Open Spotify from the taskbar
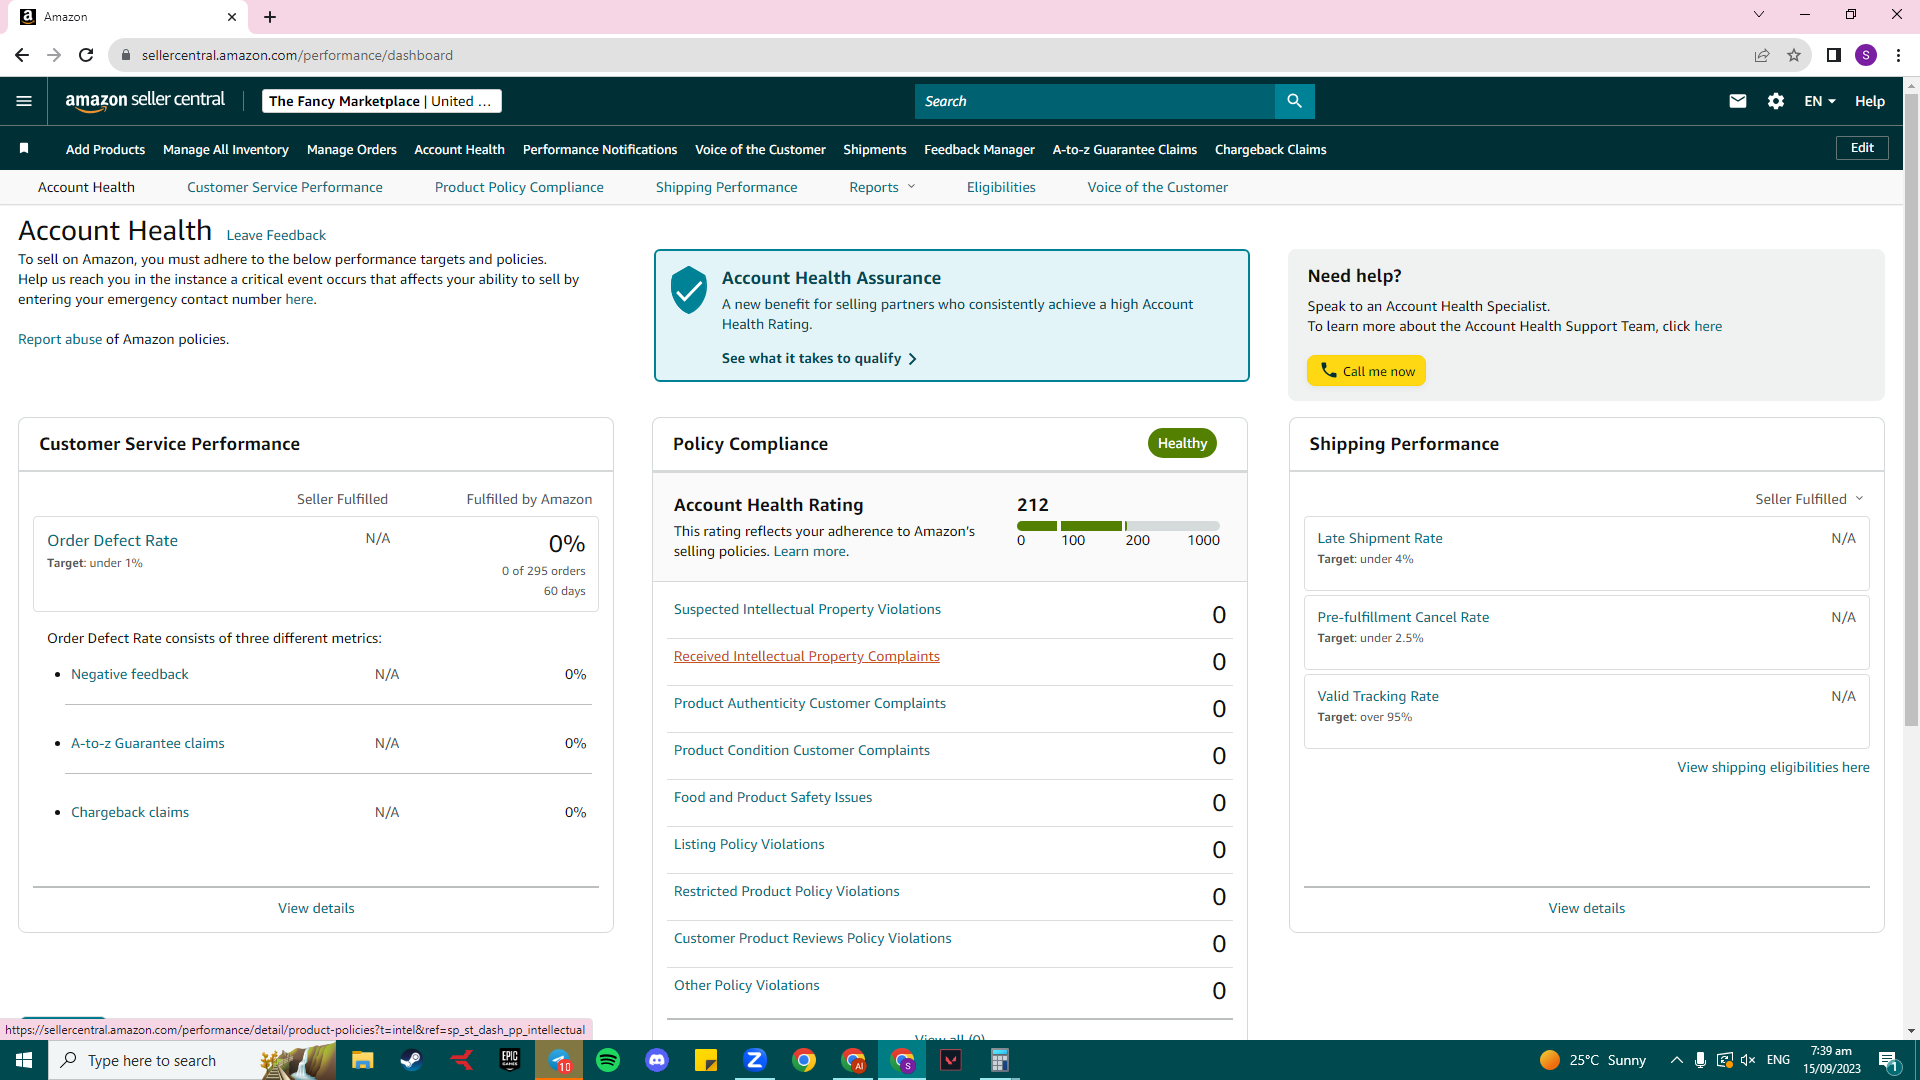This screenshot has height=1080, width=1920. pos(608,1060)
